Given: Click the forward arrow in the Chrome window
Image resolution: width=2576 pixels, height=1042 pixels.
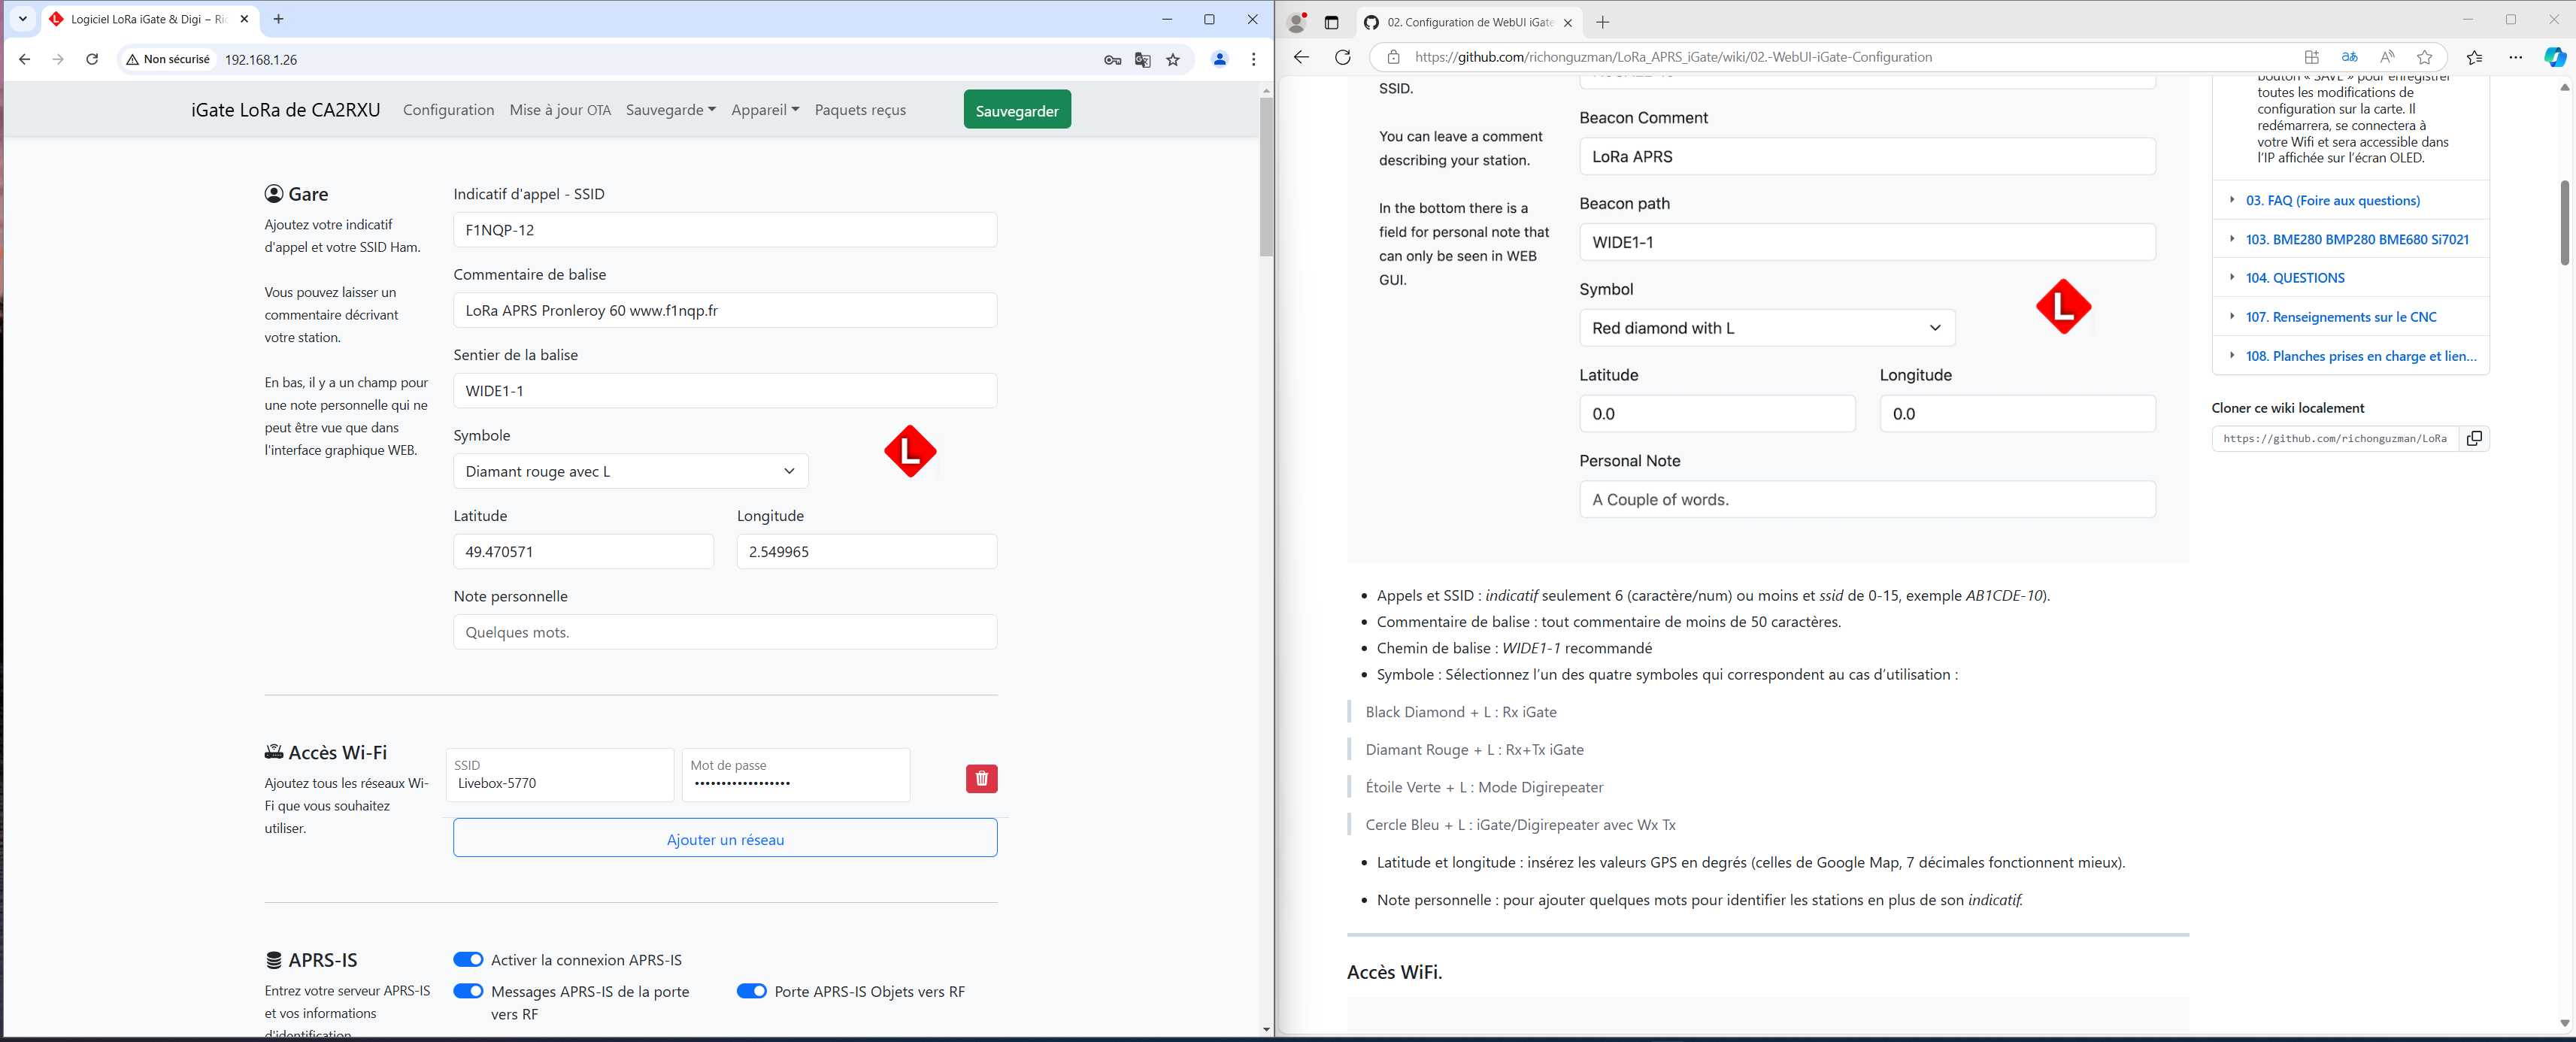Looking at the screenshot, I should point(58,59).
